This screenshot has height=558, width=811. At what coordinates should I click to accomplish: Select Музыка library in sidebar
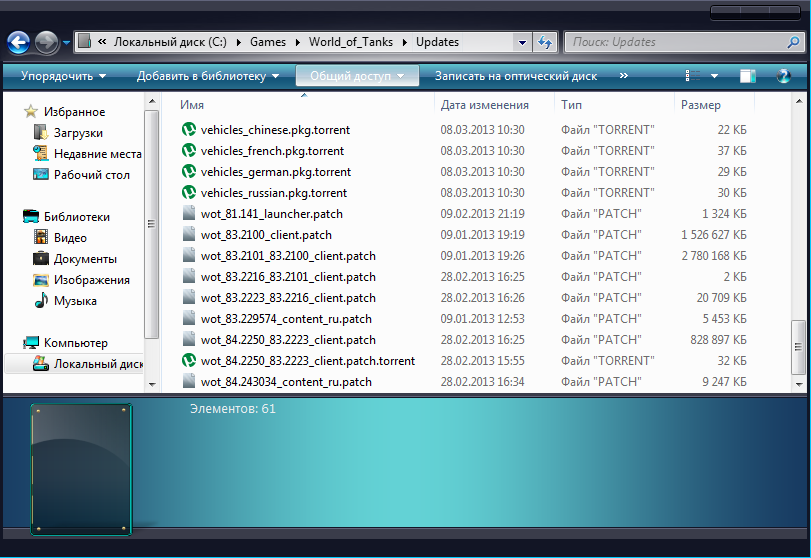(75, 301)
